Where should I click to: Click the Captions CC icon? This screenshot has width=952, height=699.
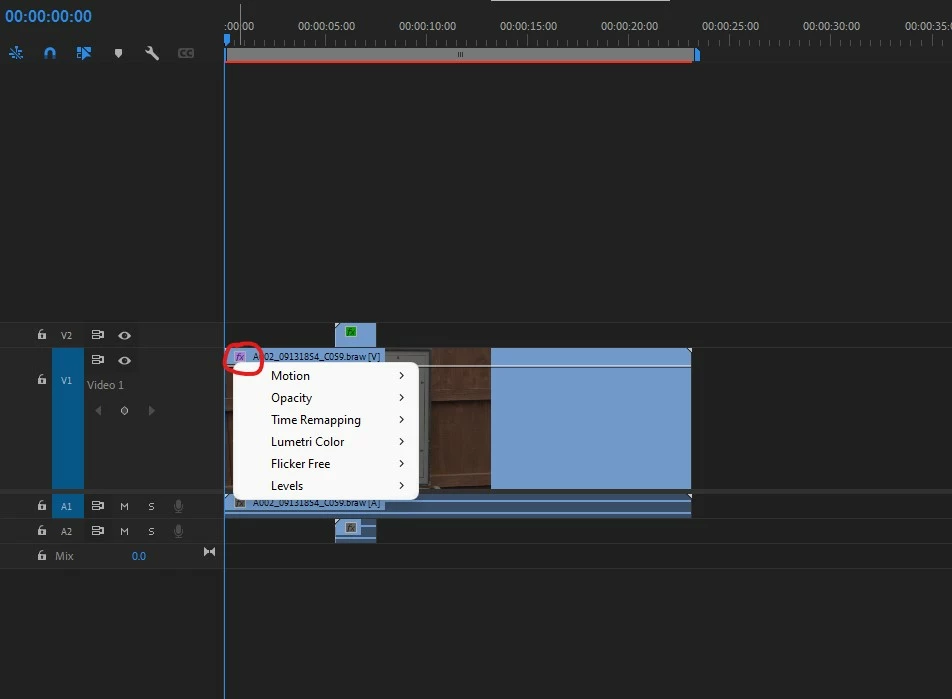click(x=186, y=53)
